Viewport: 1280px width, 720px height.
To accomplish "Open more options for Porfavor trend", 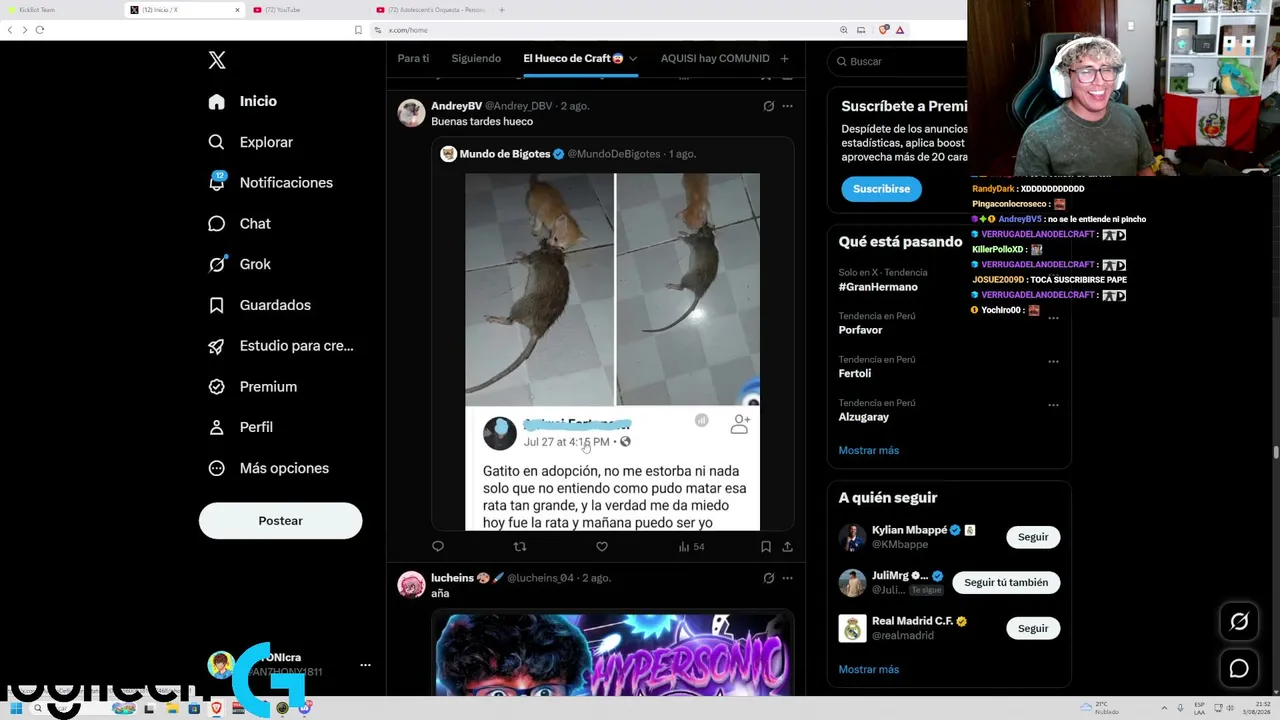I will click(1053, 318).
